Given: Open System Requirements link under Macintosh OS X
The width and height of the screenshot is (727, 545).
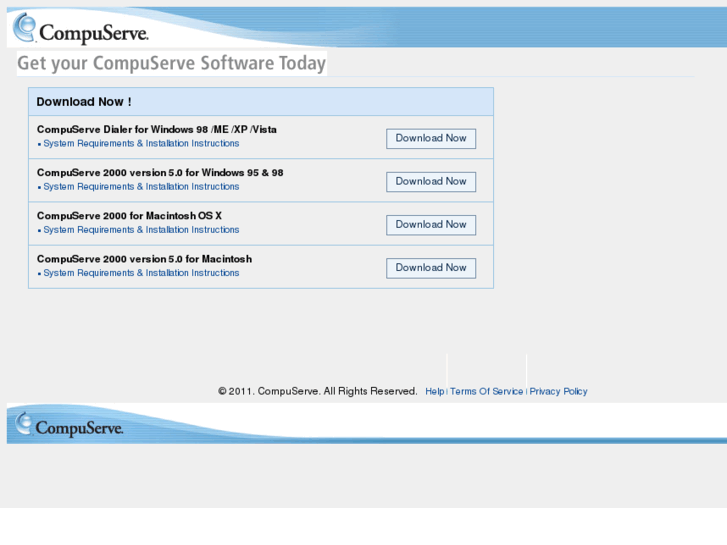Looking at the screenshot, I should click(x=141, y=230).
